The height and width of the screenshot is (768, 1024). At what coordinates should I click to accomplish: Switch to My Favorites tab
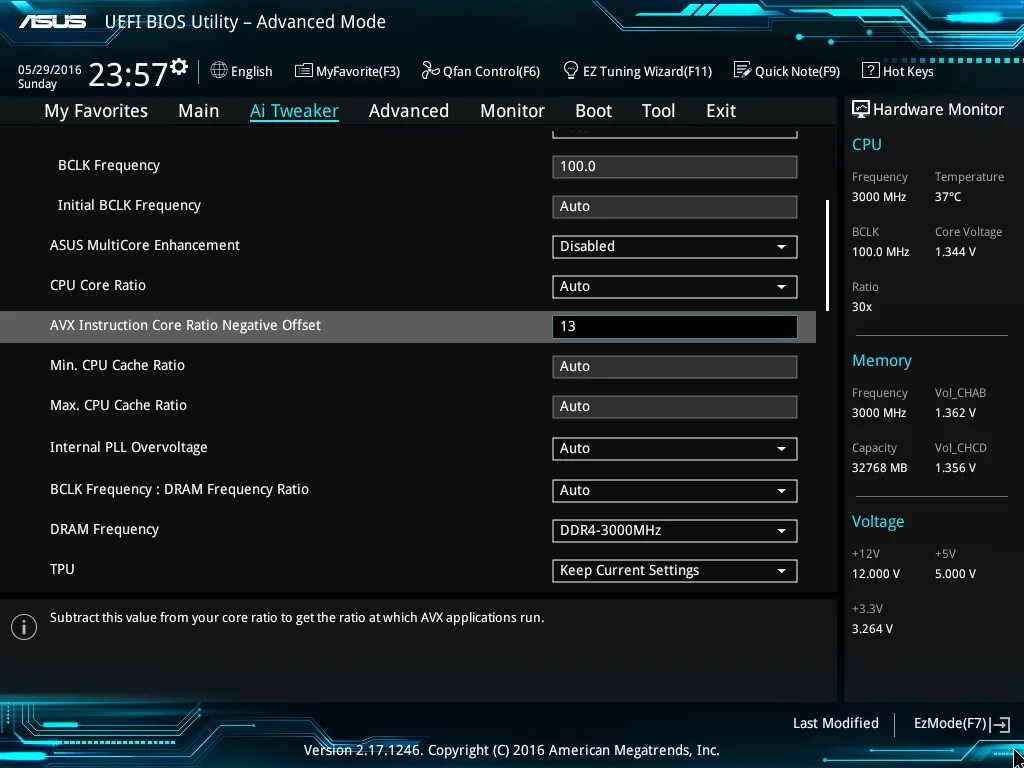(x=96, y=110)
